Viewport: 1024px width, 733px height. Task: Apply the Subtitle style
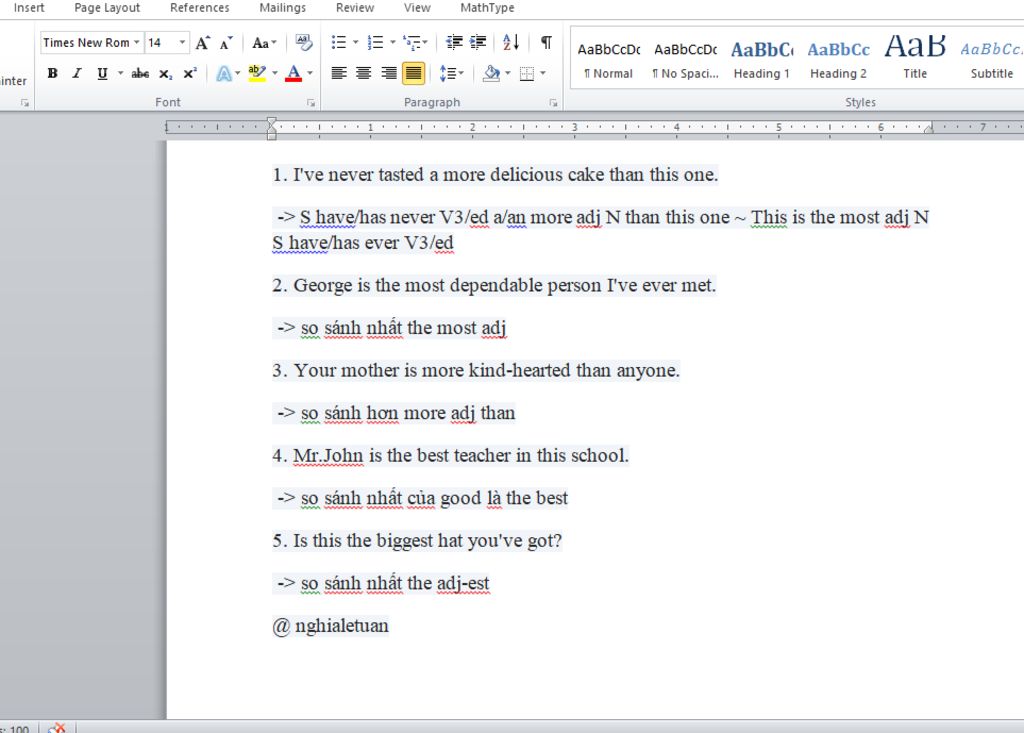pos(991,59)
